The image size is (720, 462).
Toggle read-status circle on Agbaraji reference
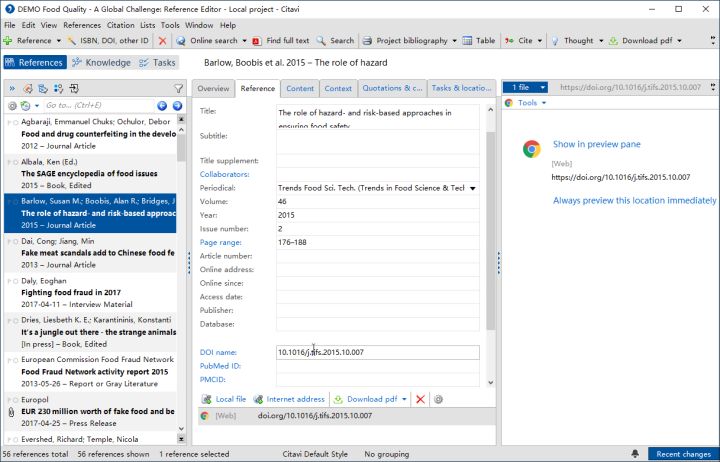16,122
